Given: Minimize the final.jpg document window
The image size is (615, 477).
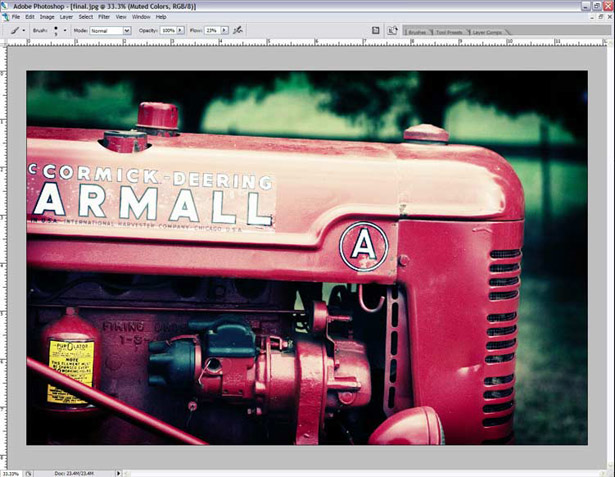Looking at the screenshot, I should pyautogui.click(x=593, y=17).
